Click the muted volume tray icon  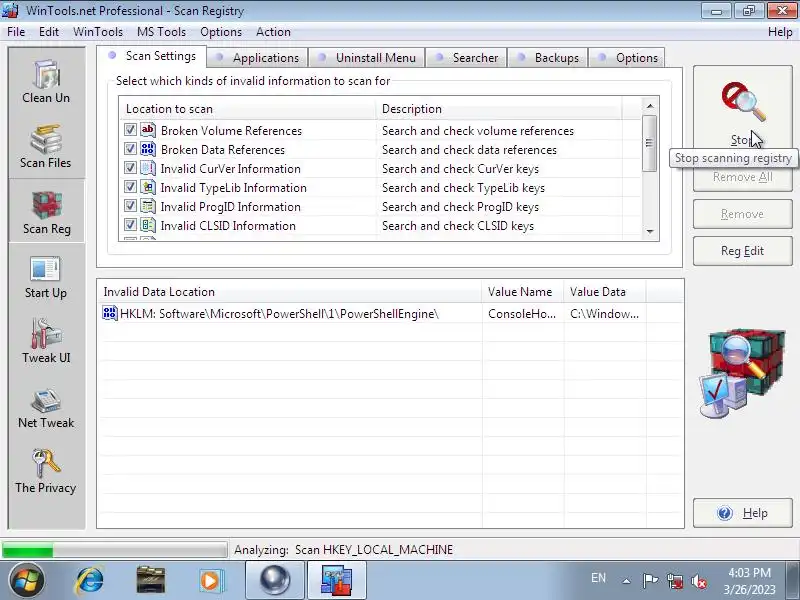click(x=698, y=581)
